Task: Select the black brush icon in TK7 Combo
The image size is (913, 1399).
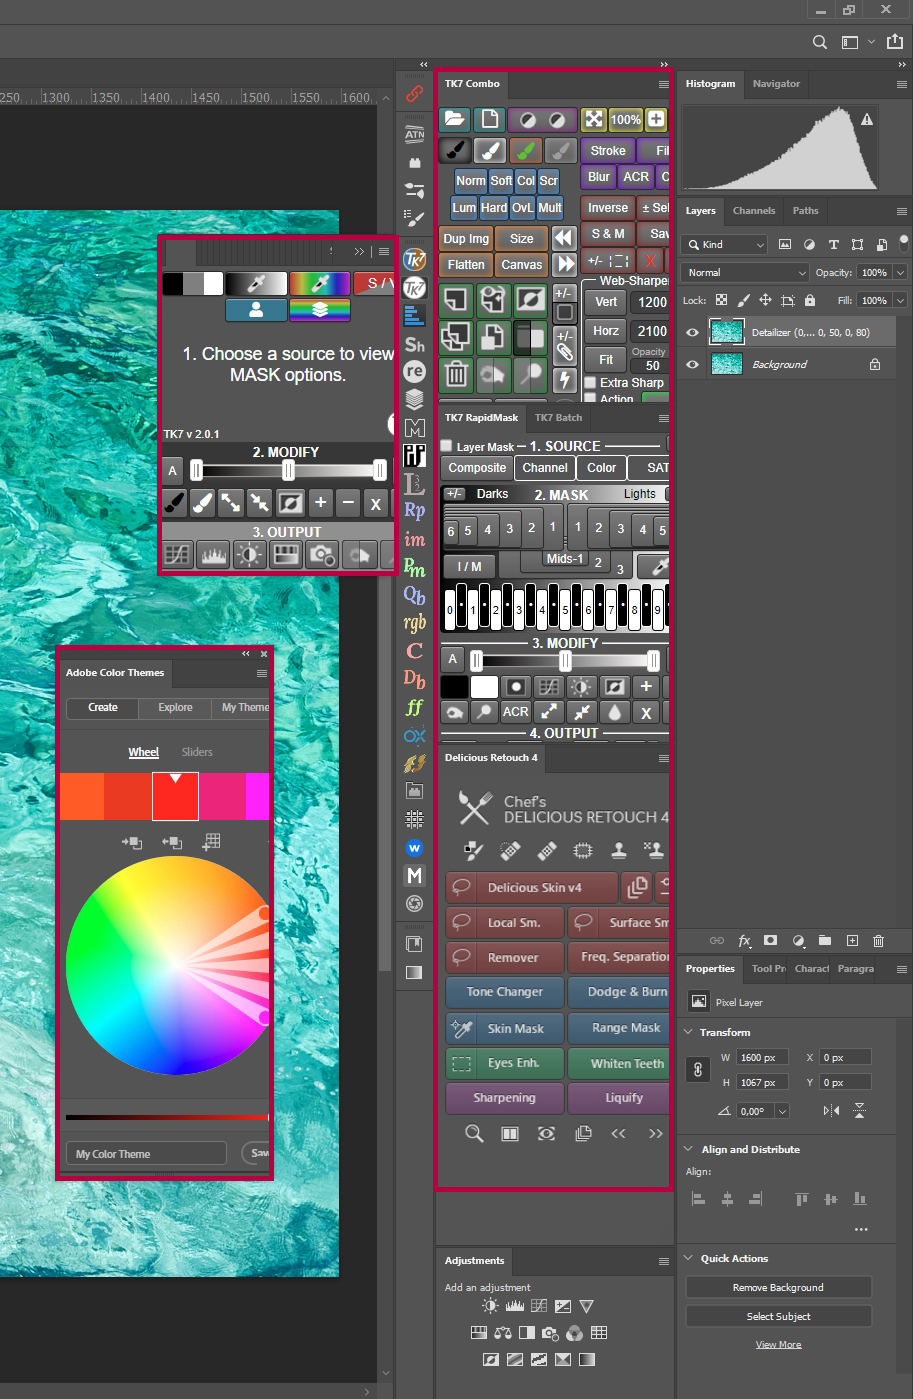Action: click(454, 150)
